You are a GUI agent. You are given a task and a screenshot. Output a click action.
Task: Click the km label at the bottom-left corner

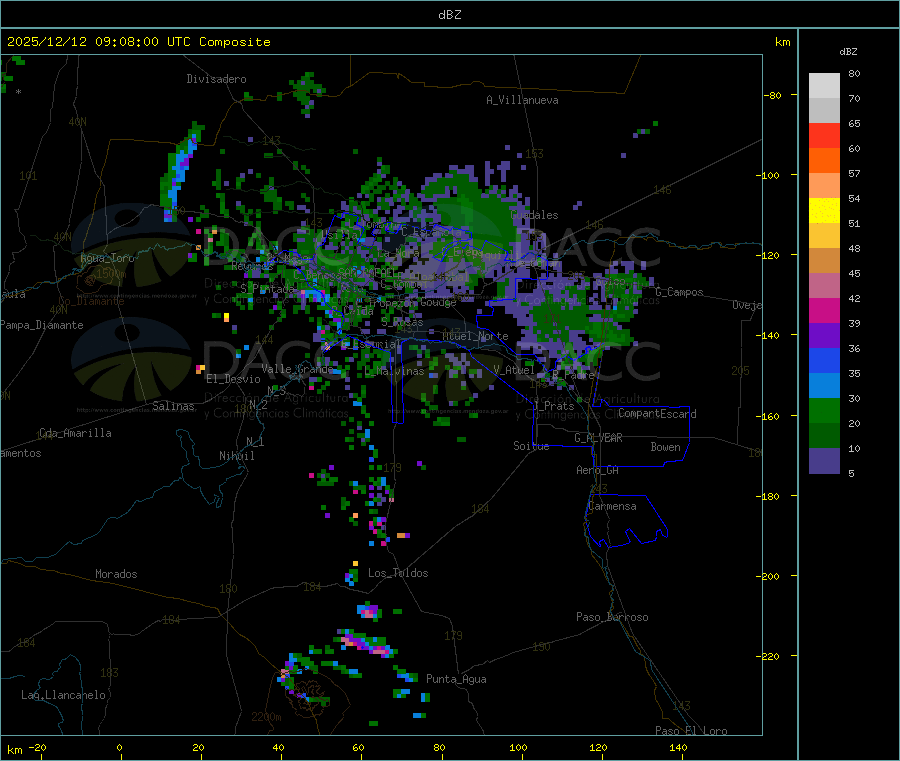click(x=14, y=750)
